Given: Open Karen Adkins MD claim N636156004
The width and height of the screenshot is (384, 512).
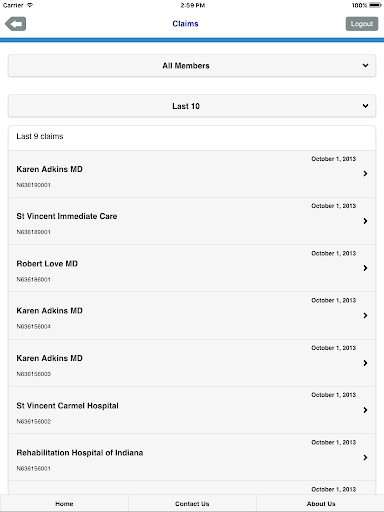Looking at the screenshot, I should [192, 316].
